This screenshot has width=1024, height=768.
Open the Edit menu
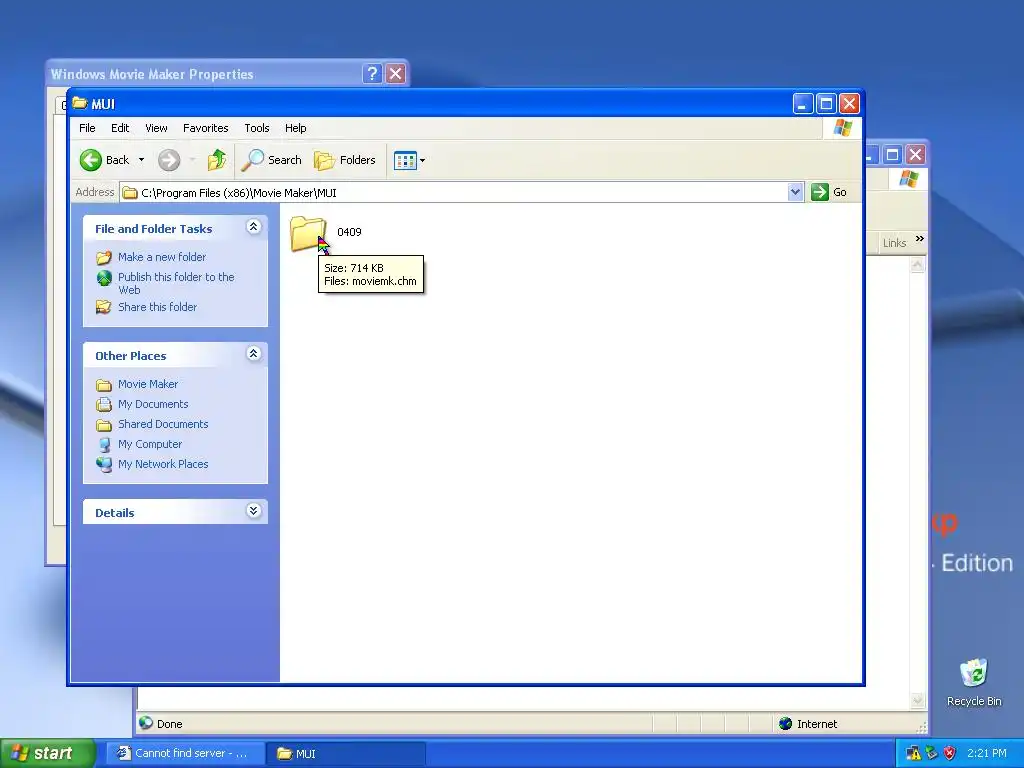tap(120, 128)
